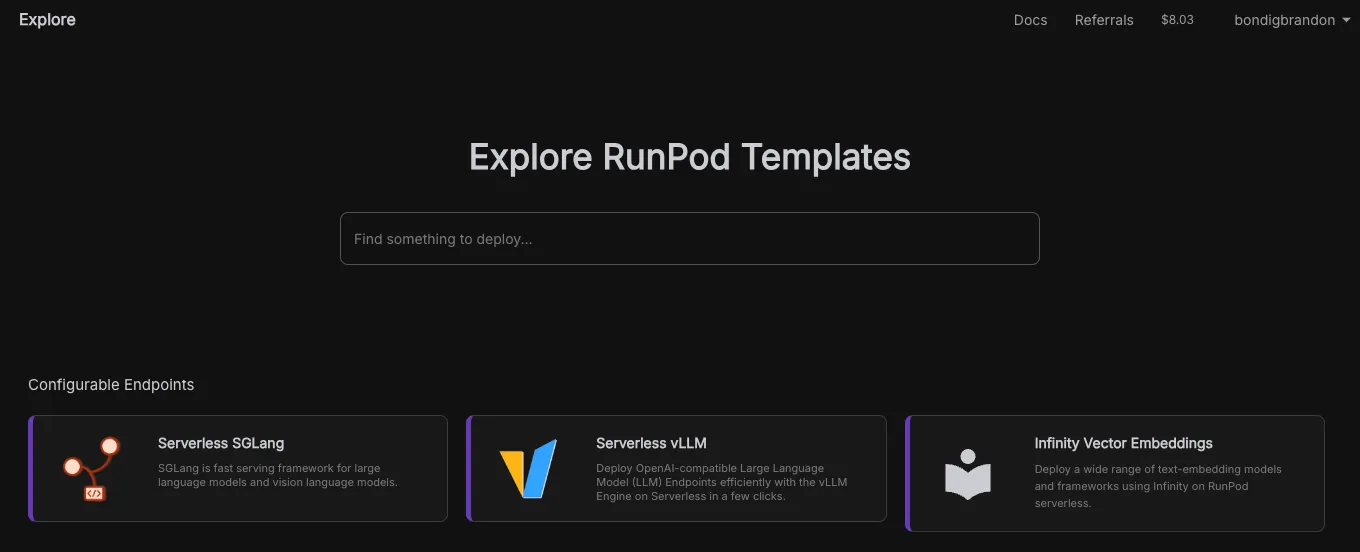
Task: Click the 'Configurable Endpoints' section heading
Action: (x=111, y=385)
